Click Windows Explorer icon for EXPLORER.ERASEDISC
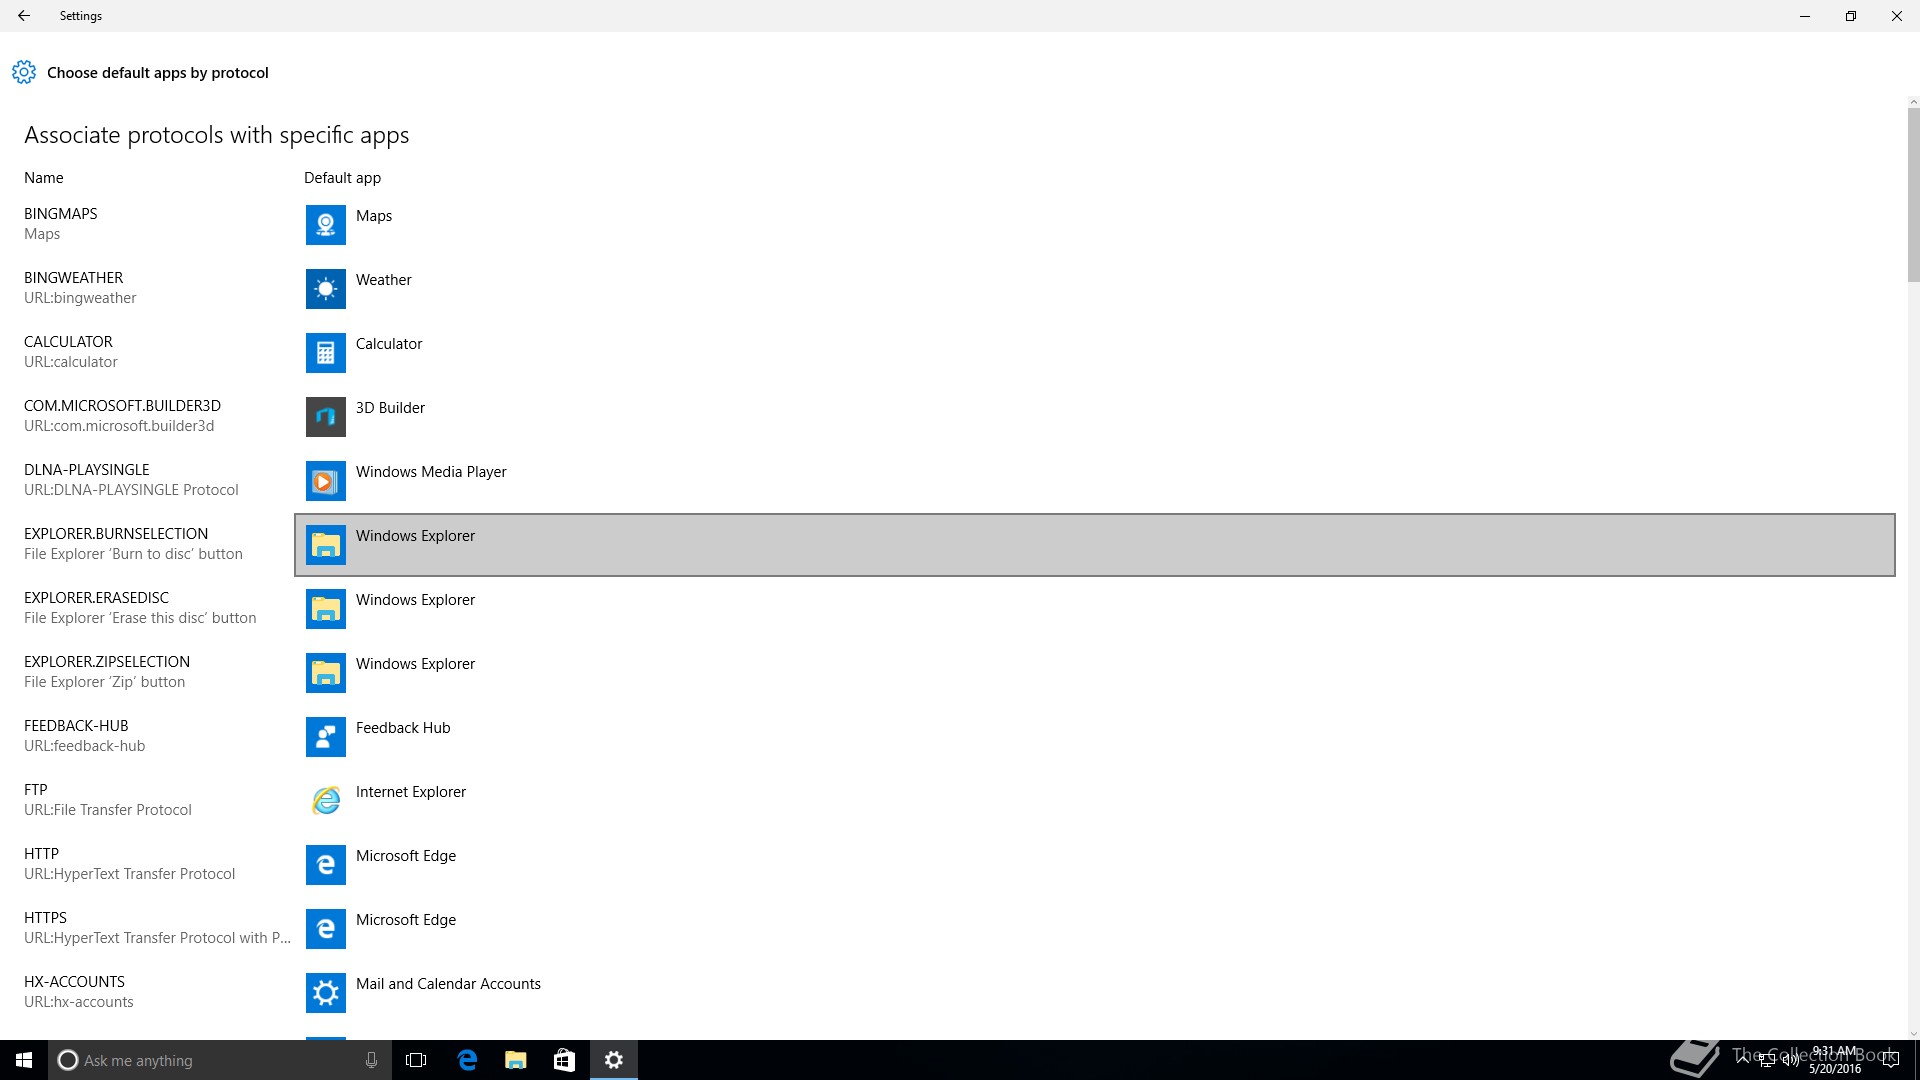 [x=326, y=609]
